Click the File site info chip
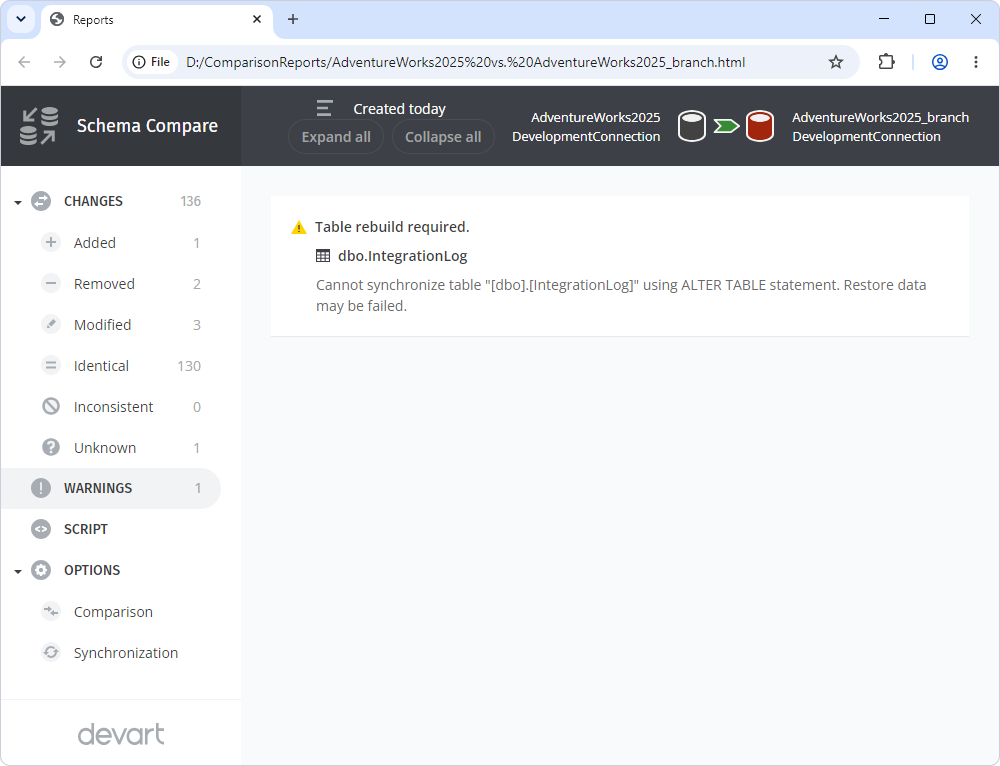The width and height of the screenshot is (1000, 766). point(151,62)
